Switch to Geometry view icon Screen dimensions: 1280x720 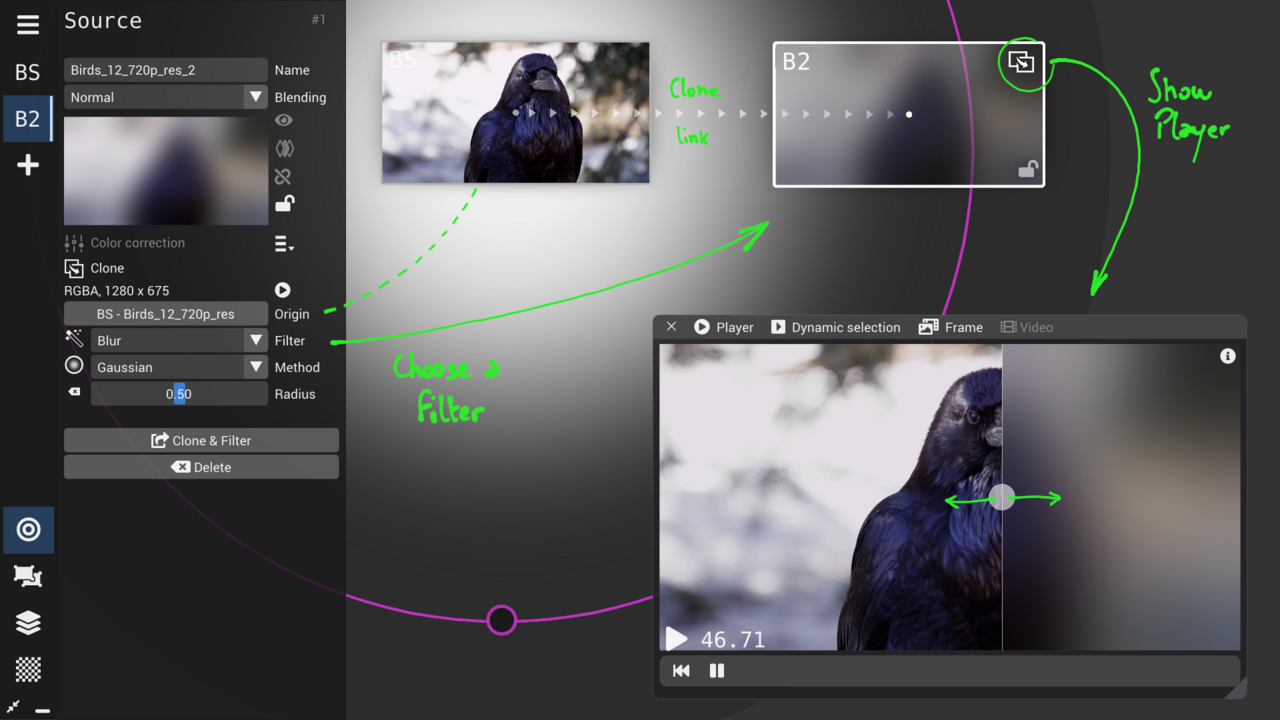28,576
